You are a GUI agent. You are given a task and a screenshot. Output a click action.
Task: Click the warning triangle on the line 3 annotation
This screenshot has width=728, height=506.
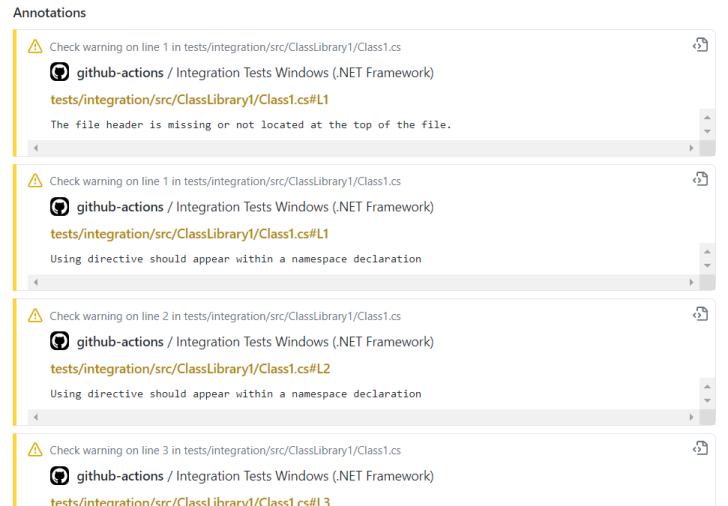[35, 450]
